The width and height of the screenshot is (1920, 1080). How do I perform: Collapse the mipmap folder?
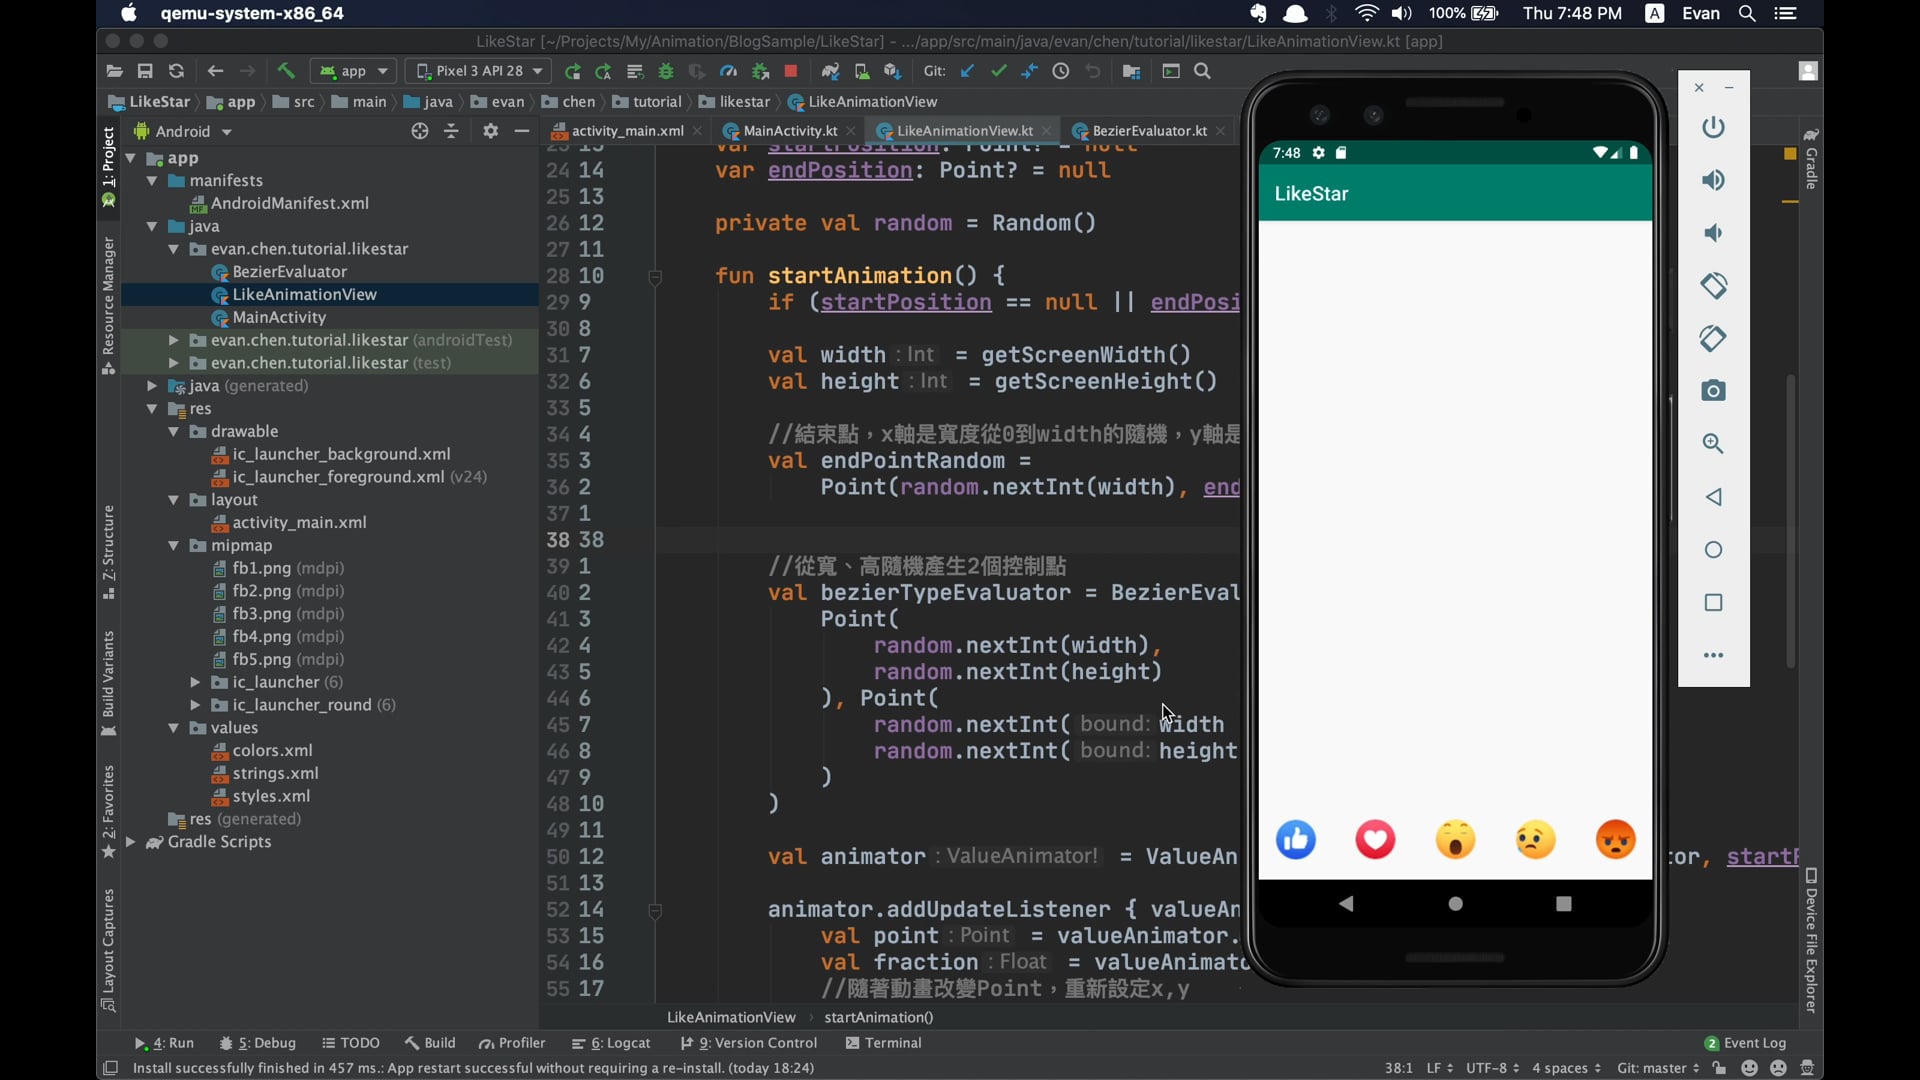click(x=174, y=546)
